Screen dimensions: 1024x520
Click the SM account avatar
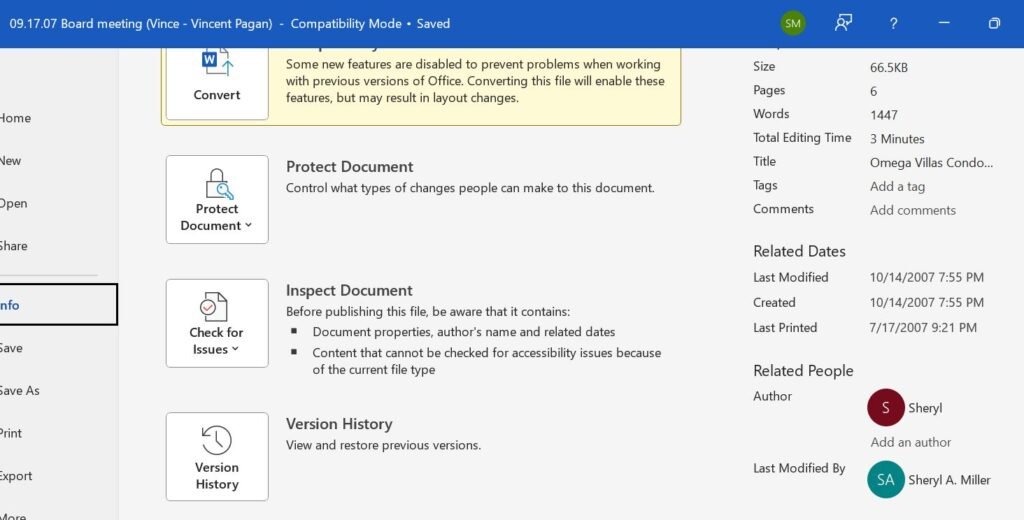pos(793,23)
